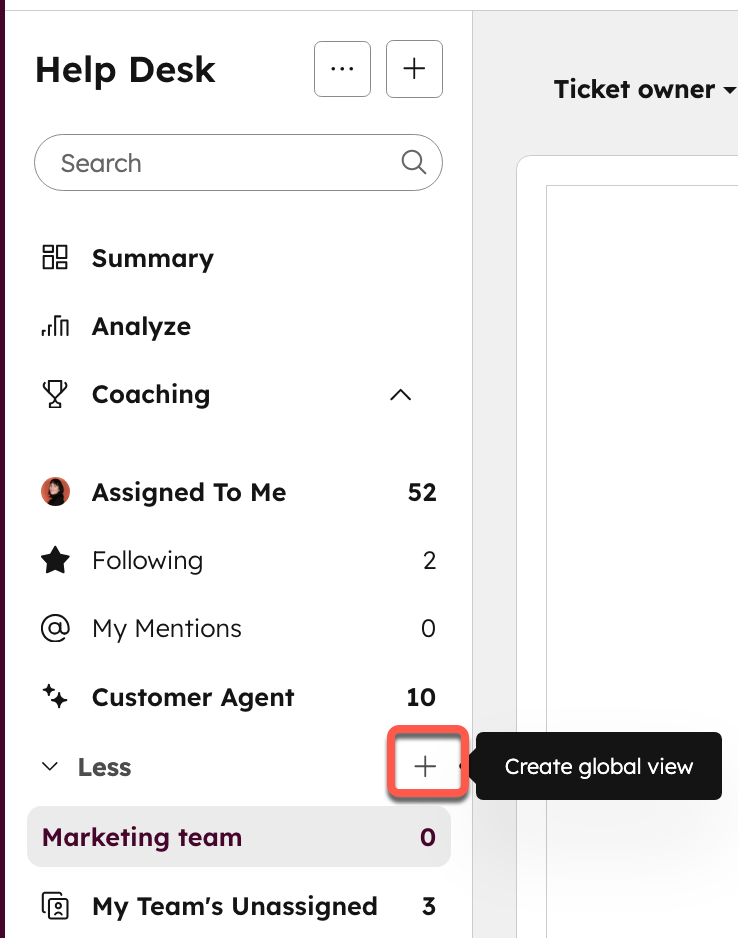Click the Following star icon
Image resolution: width=738 pixels, height=938 pixels.
[54, 560]
